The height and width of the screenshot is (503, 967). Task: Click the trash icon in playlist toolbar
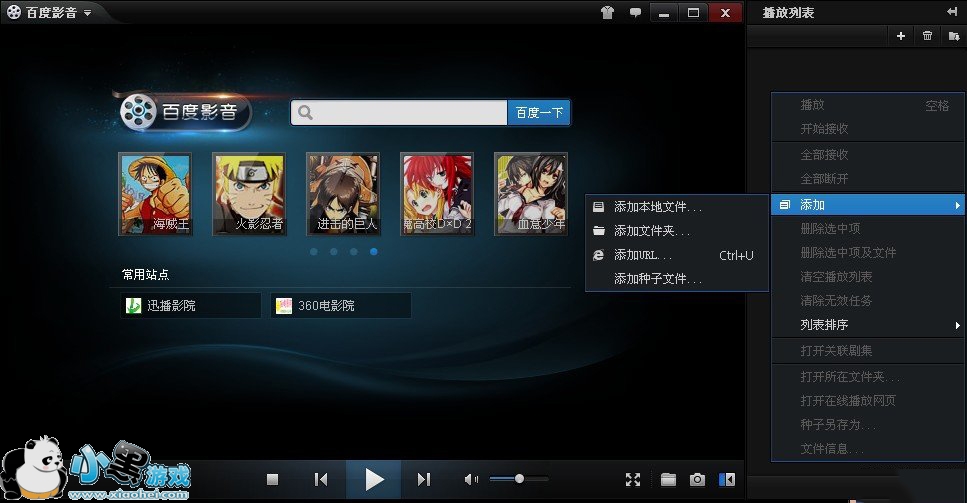pyautogui.click(x=928, y=36)
